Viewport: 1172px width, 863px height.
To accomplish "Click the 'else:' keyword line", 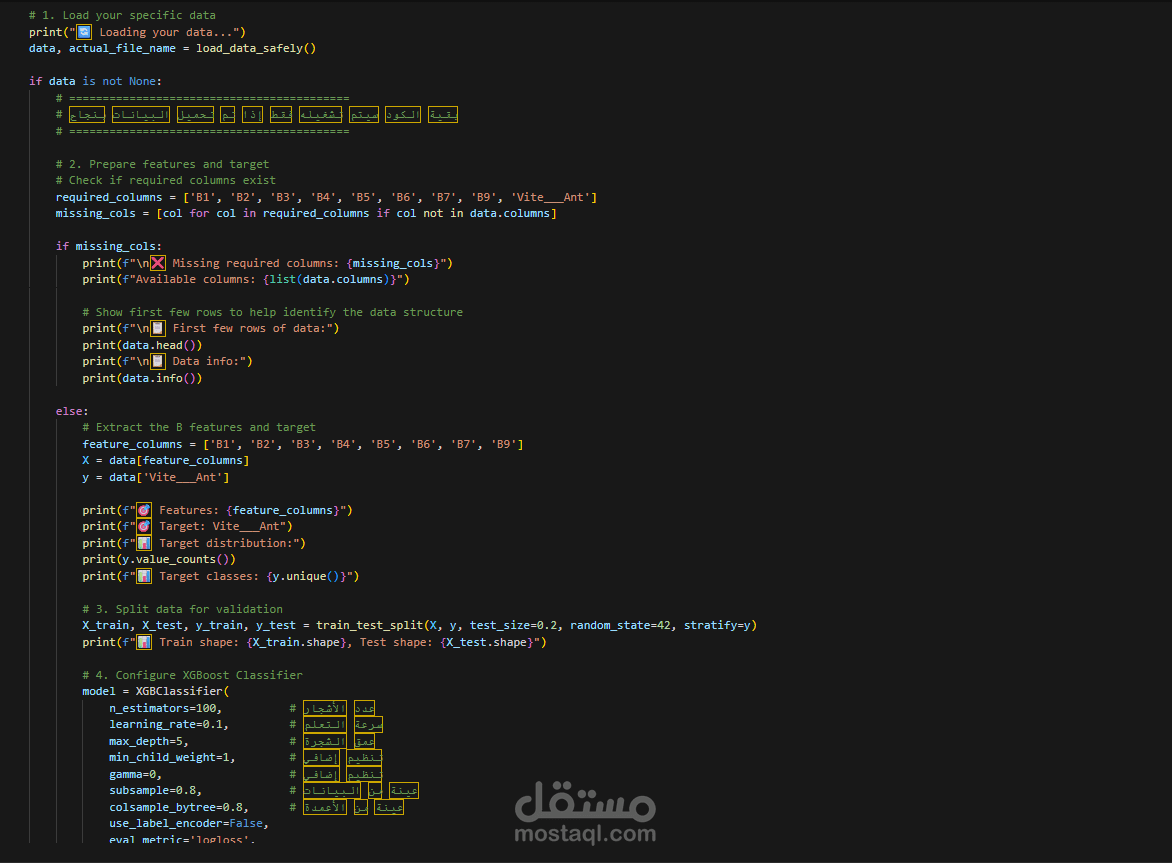I will pos(72,411).
